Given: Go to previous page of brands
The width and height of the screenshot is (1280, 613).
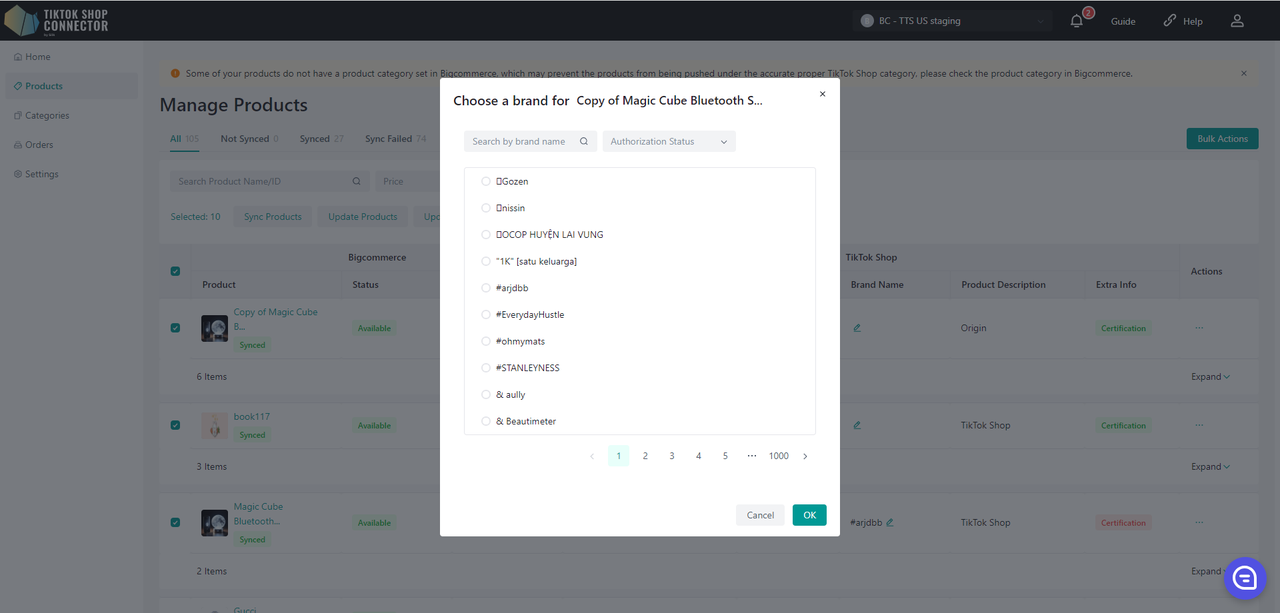Looking at the screenshot, I should 592,456.
